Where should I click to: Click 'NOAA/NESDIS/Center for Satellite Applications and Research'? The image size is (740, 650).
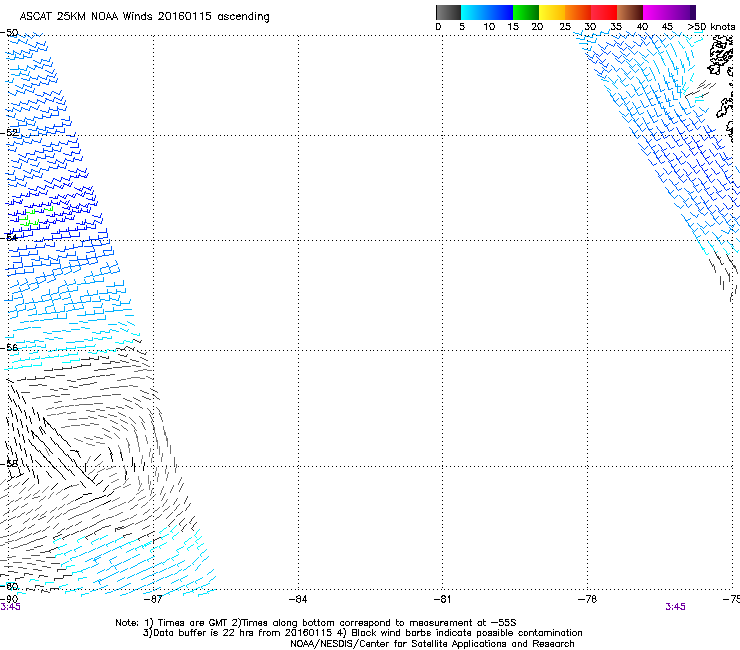[x=432, y=644]
